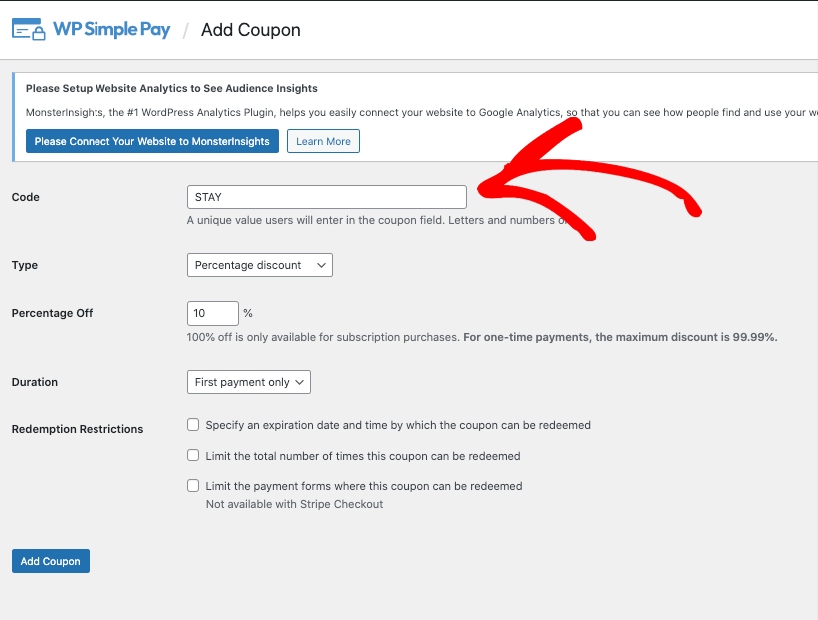Click the Percentage Off number field

pos(212,313)
